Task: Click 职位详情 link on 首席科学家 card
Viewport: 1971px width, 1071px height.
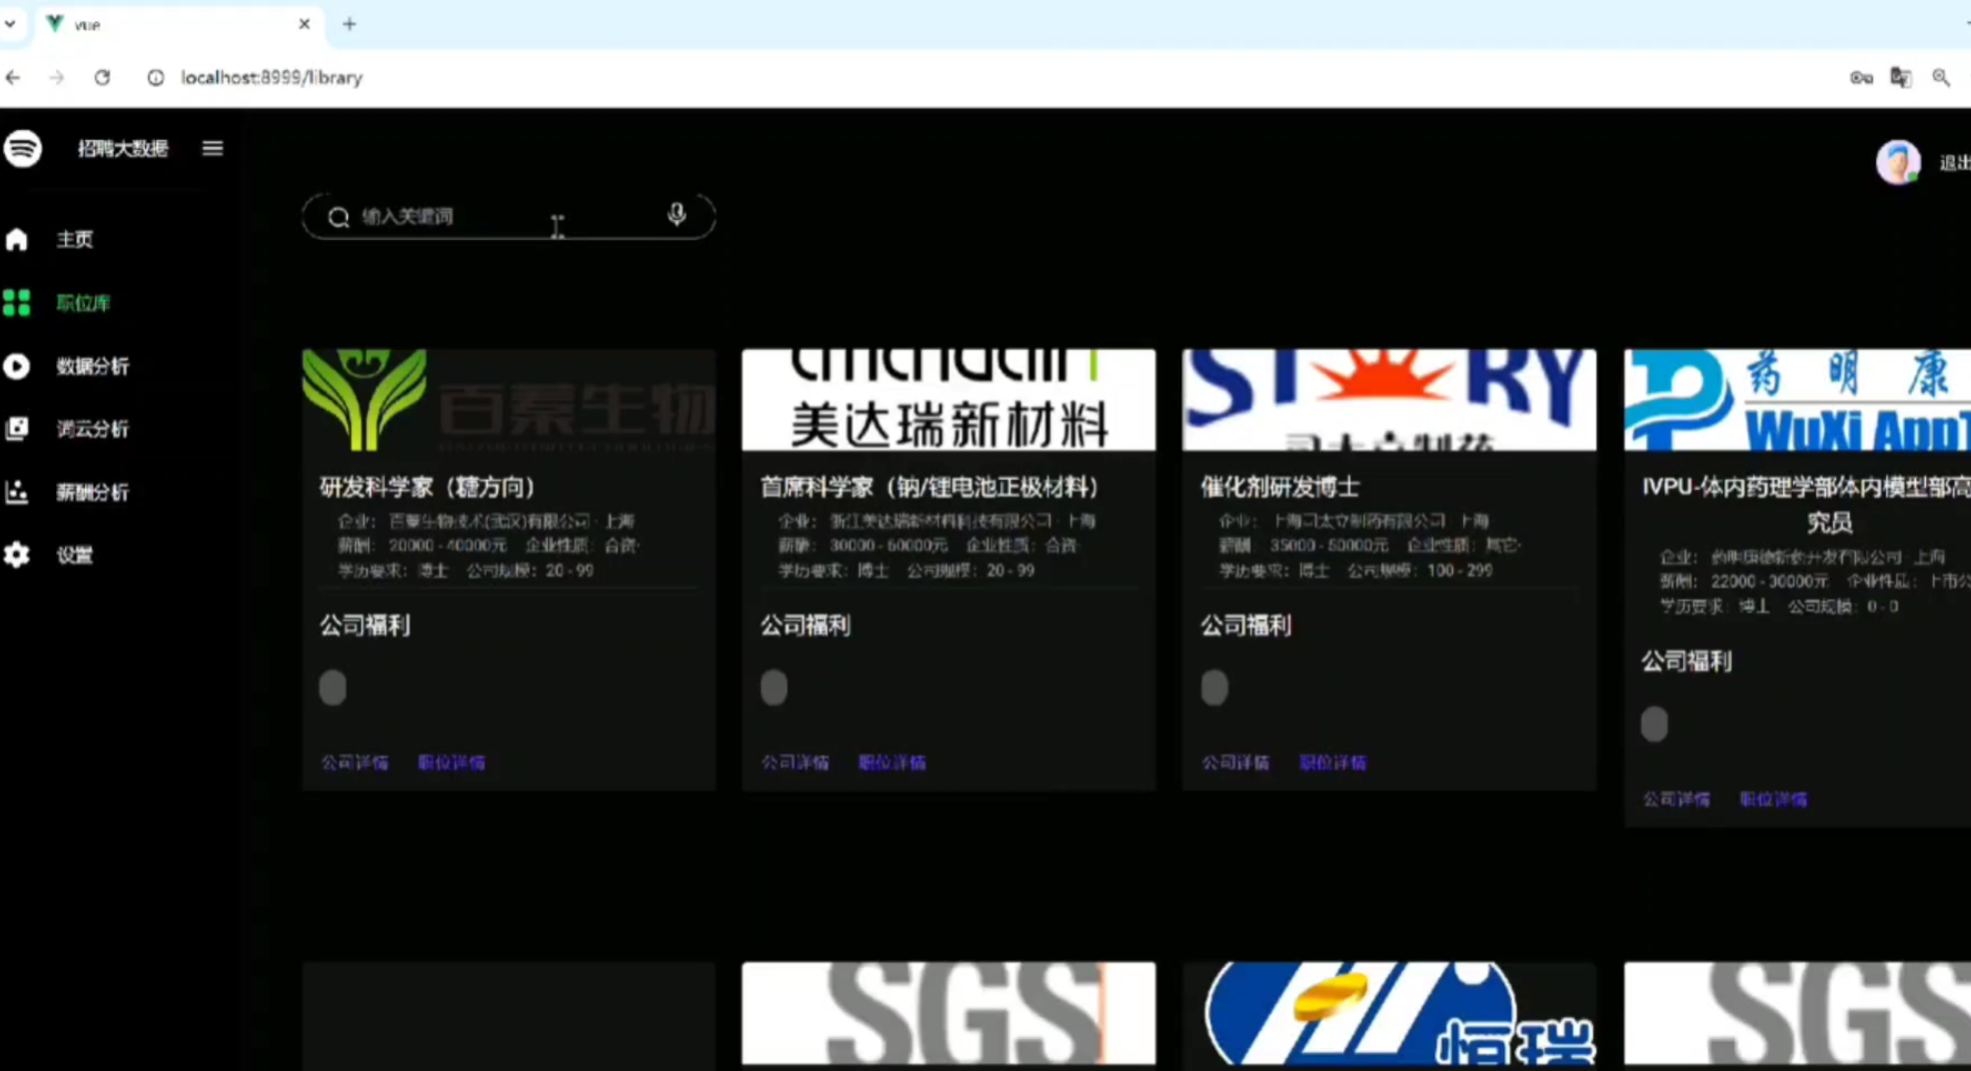Action: pos(892,763)
